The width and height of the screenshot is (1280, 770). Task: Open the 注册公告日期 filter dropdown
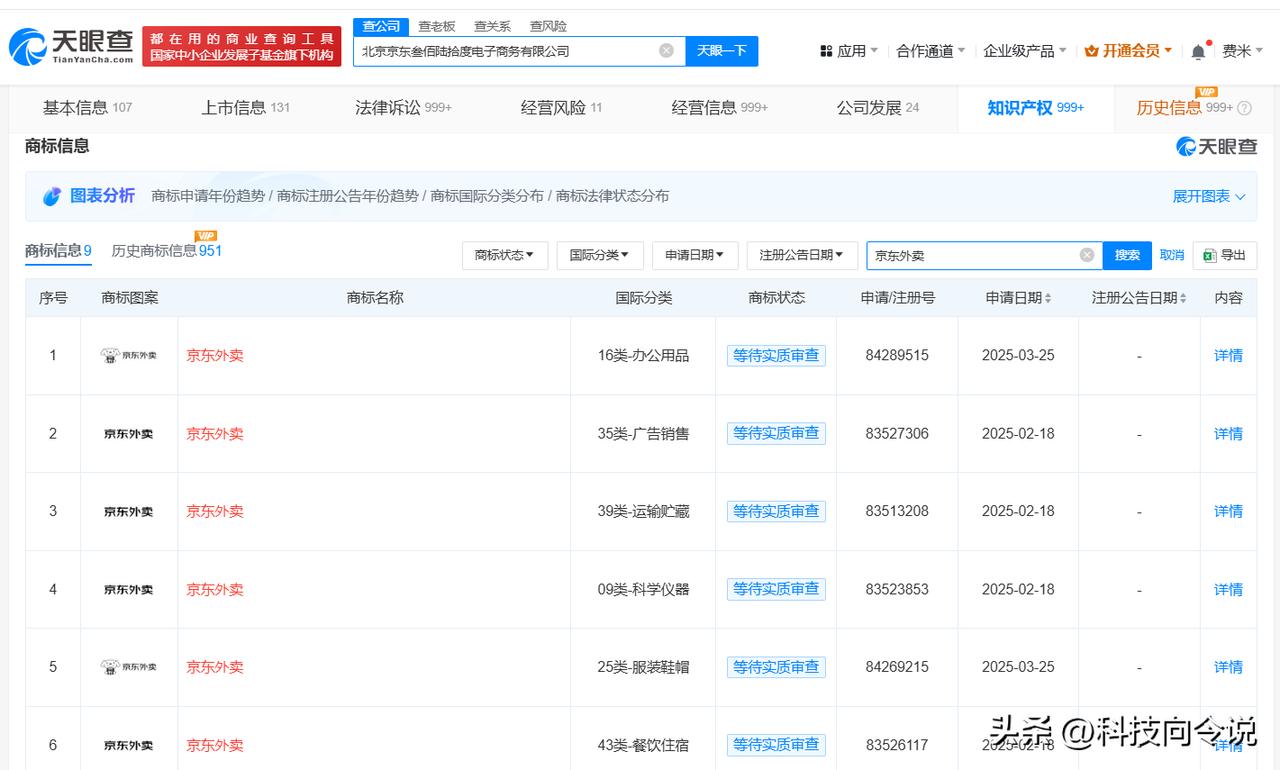(x=802, y=255)
